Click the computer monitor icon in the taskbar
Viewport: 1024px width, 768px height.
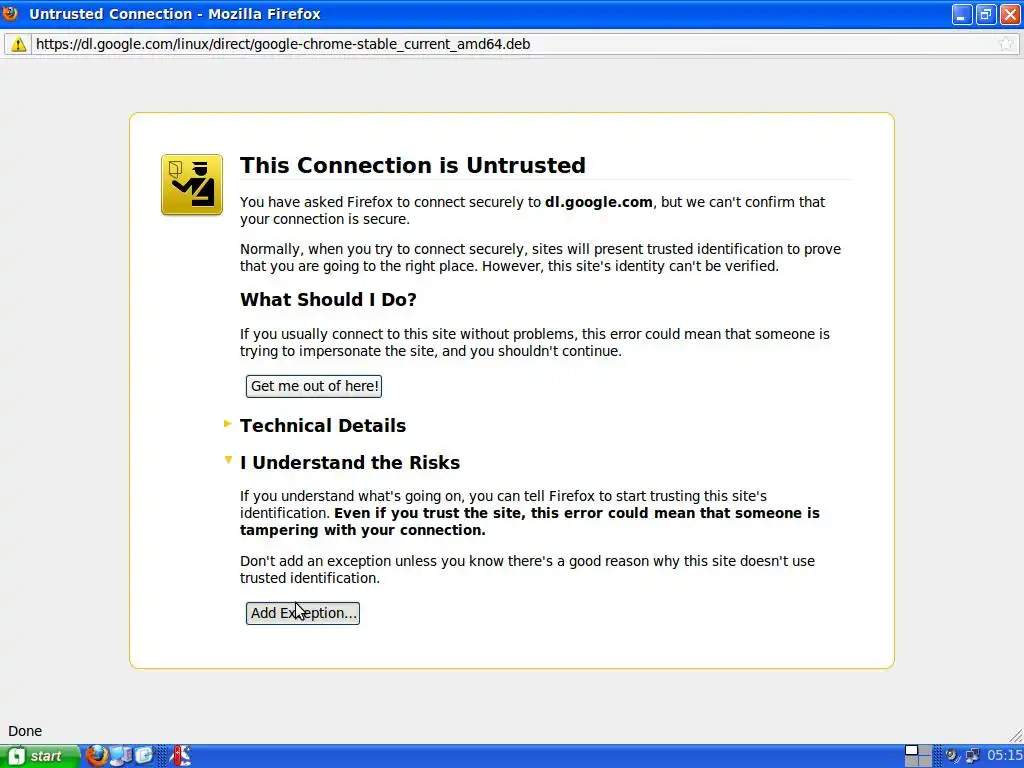(x=121, y=756)
